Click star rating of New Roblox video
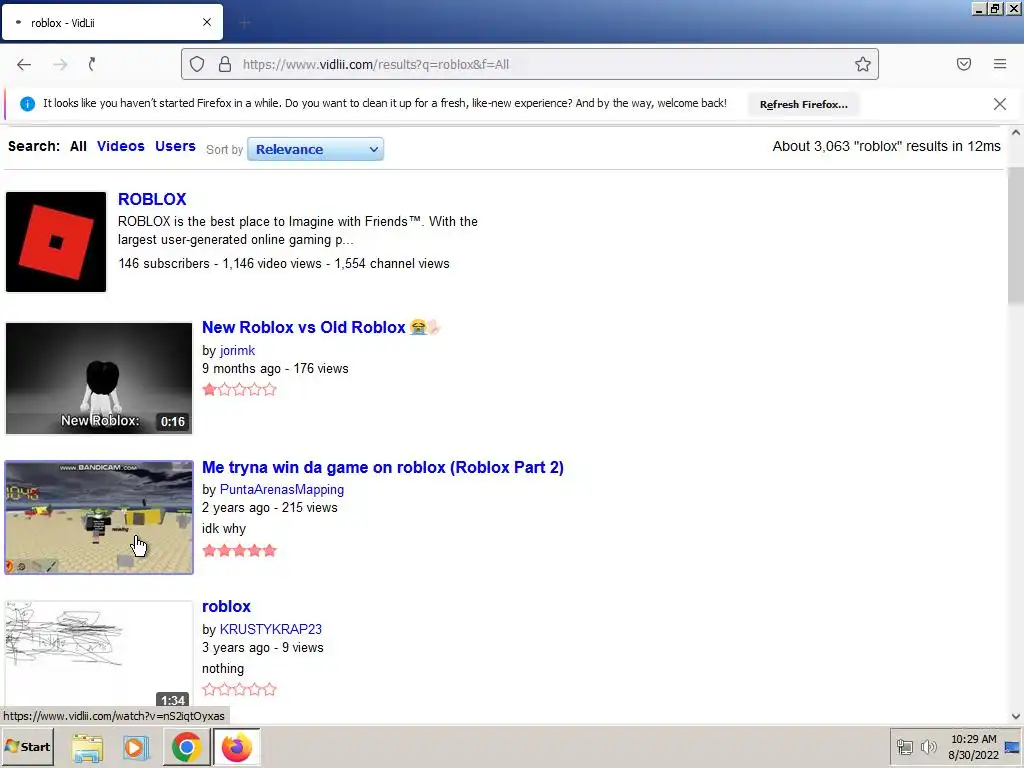1024x768 pixels. pos(240,390)
